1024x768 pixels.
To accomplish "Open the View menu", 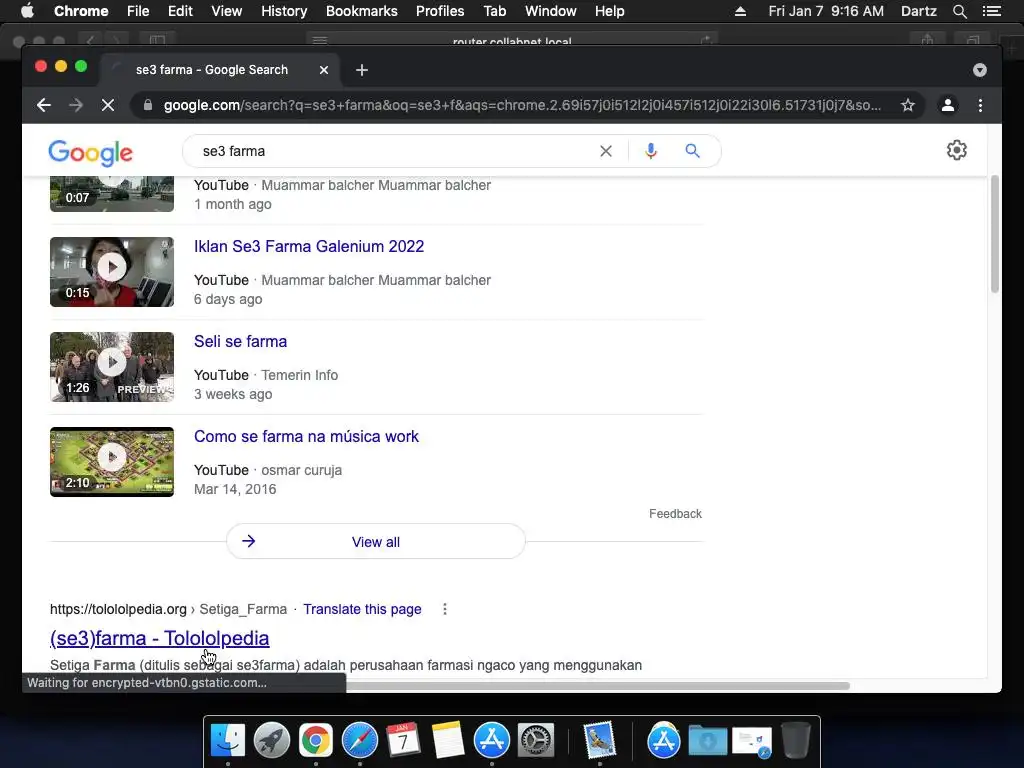I will click(227, 11).
